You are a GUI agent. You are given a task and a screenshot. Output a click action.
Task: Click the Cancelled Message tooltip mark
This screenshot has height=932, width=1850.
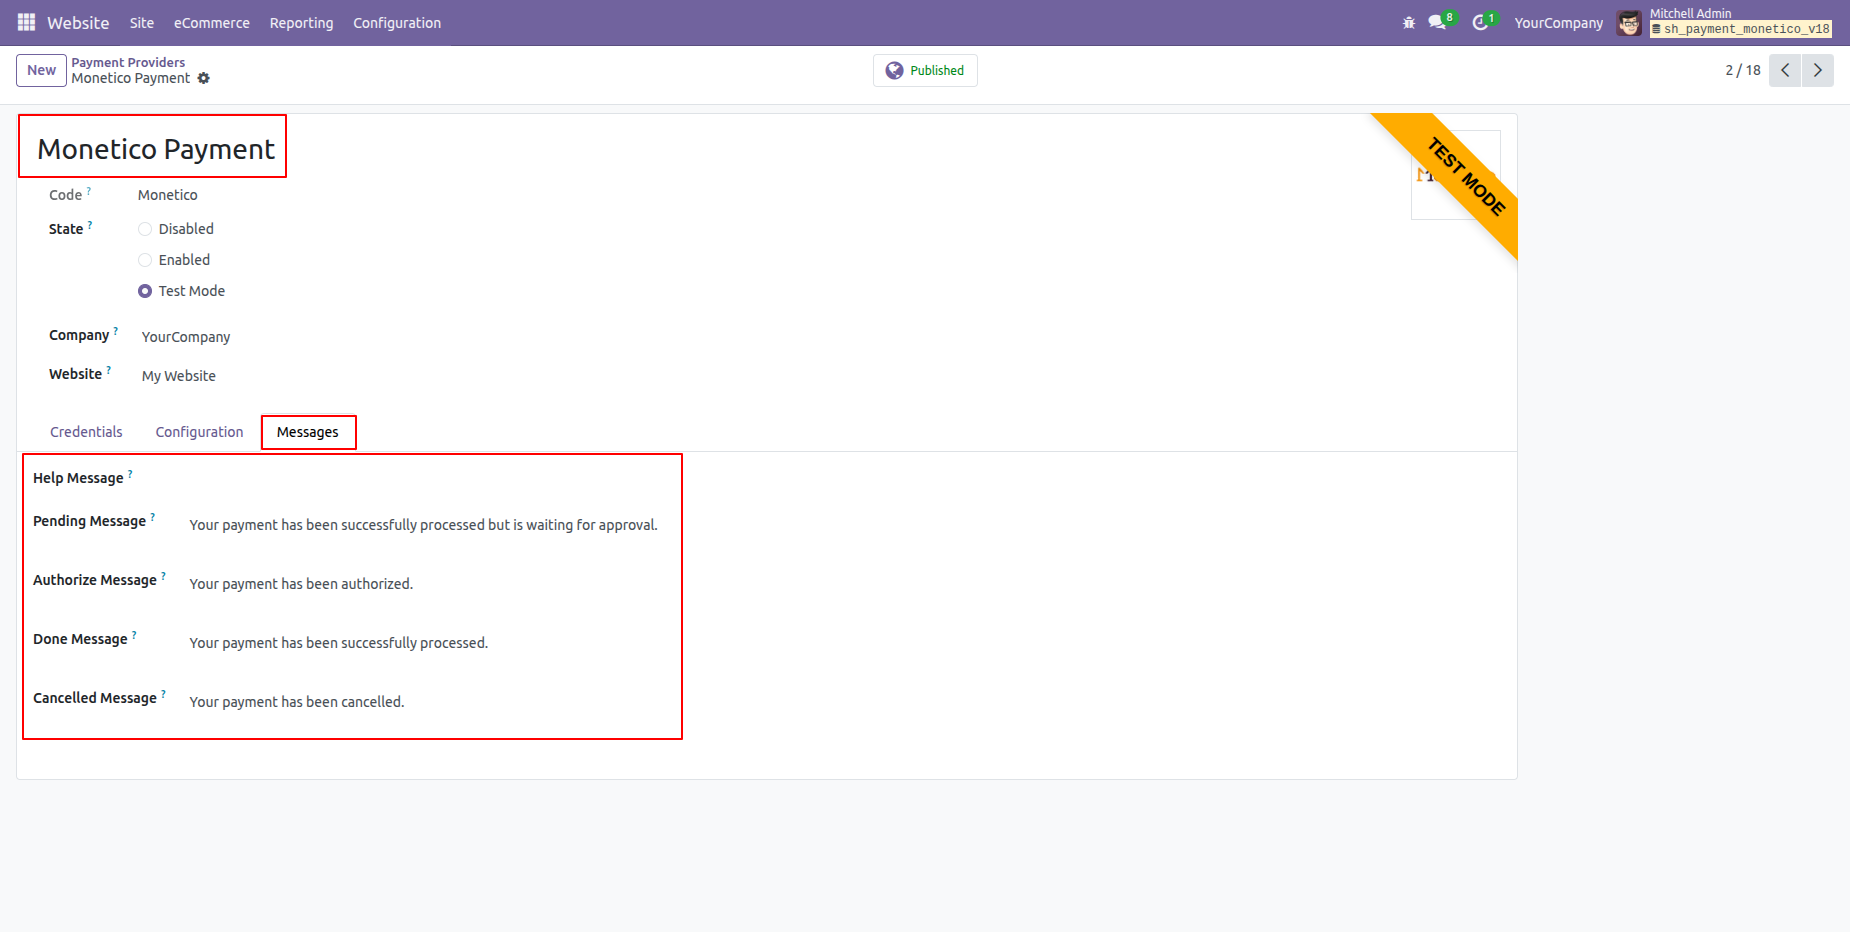163,693
